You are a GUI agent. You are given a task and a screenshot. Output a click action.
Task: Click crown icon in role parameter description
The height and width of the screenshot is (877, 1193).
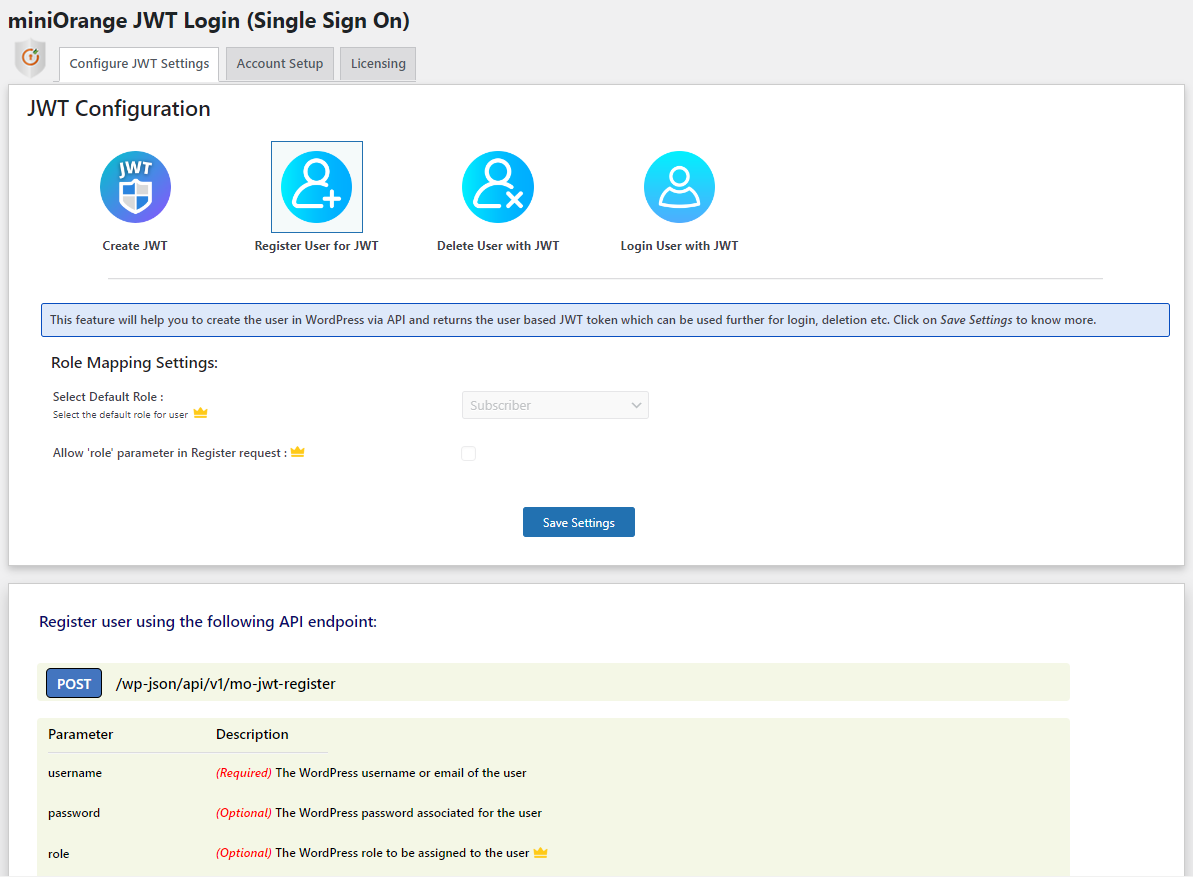tap(540, 853)
